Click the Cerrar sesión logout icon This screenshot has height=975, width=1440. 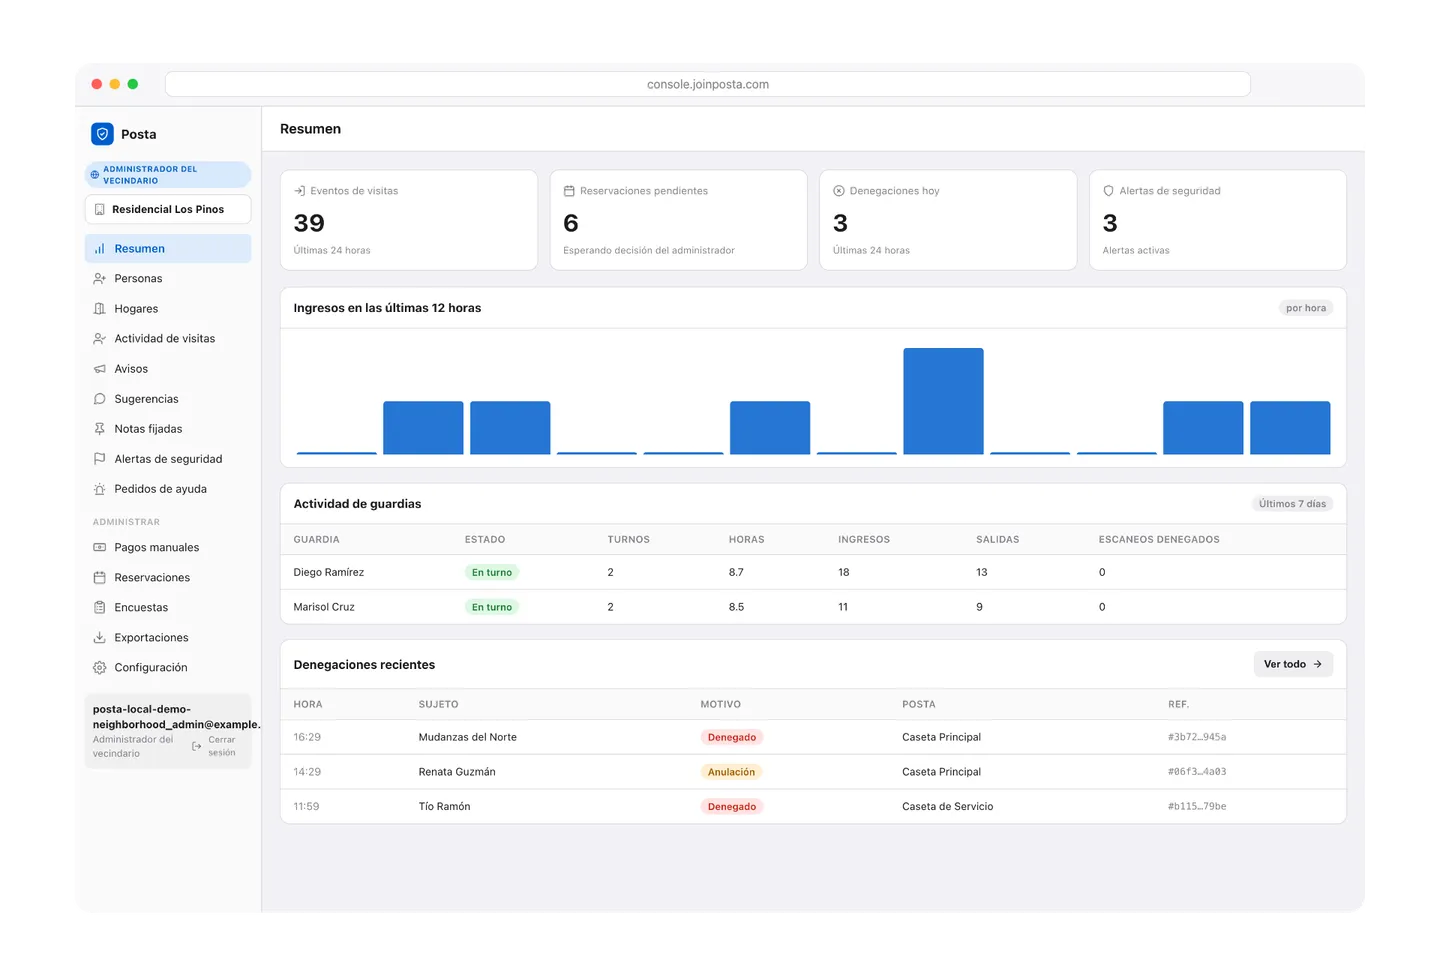(197, 746)
